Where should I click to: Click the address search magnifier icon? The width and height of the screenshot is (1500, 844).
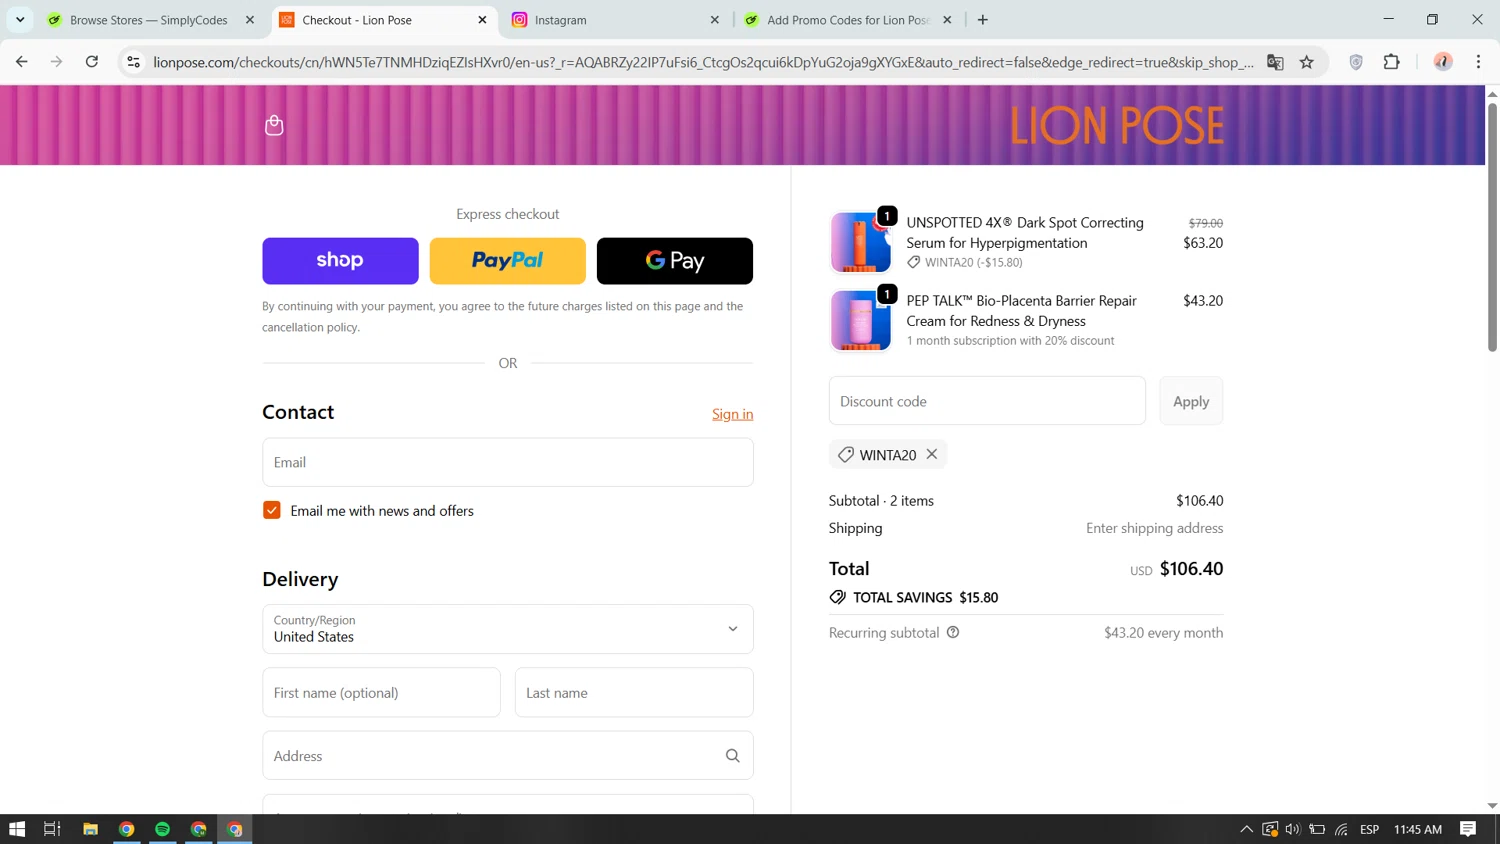coord(733,756)
